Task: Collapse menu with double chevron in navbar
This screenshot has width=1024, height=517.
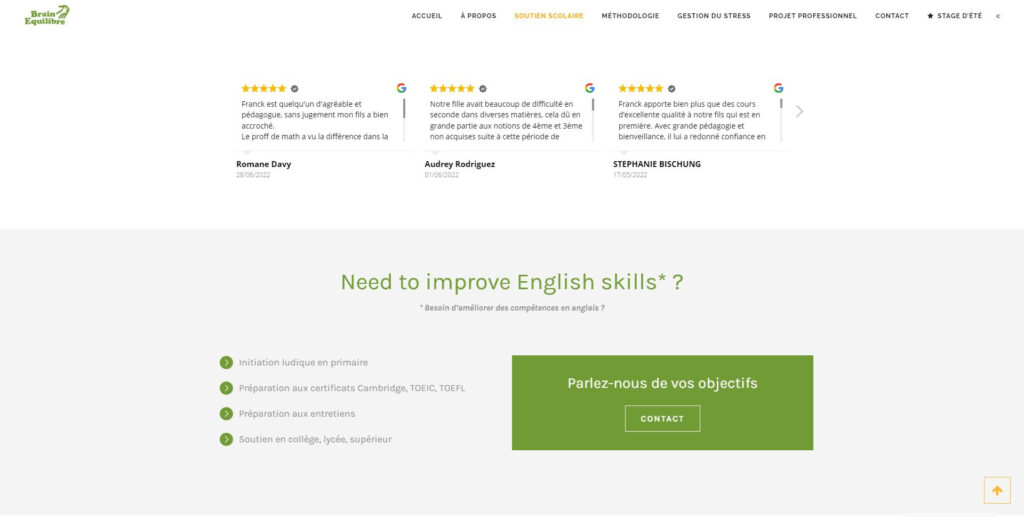Action: coord(998,16)
